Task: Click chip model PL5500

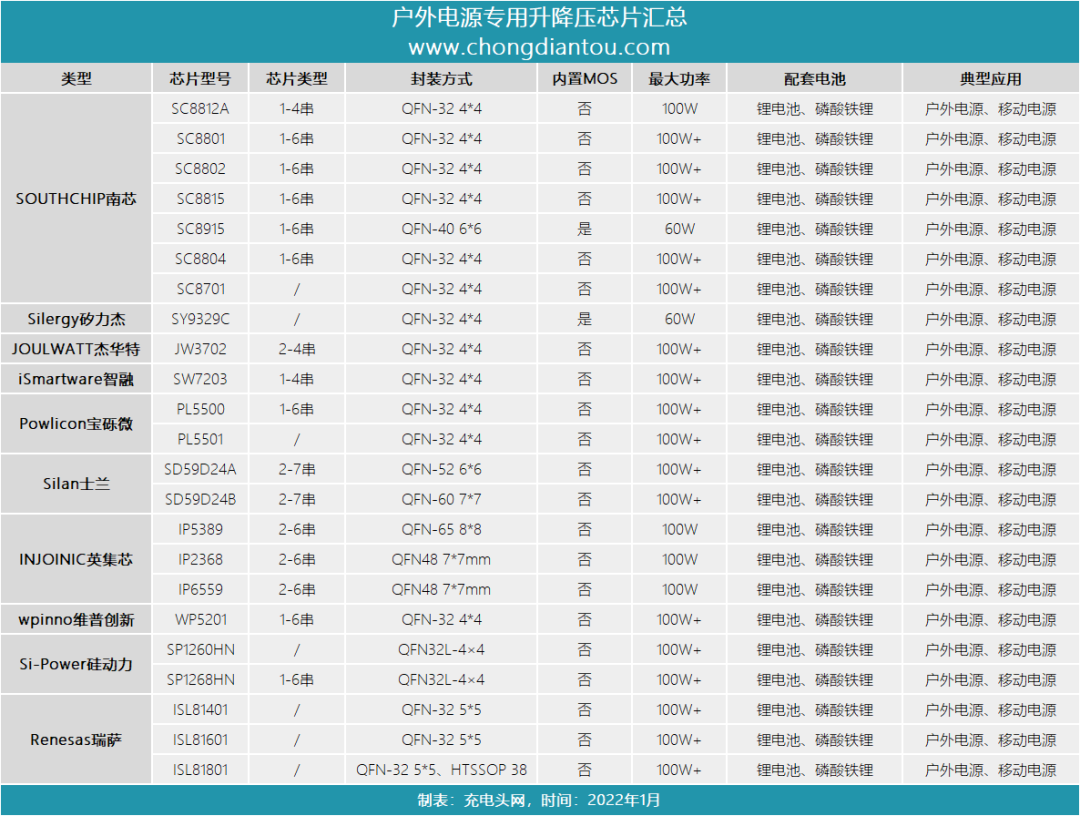Action: pos(200,409)
